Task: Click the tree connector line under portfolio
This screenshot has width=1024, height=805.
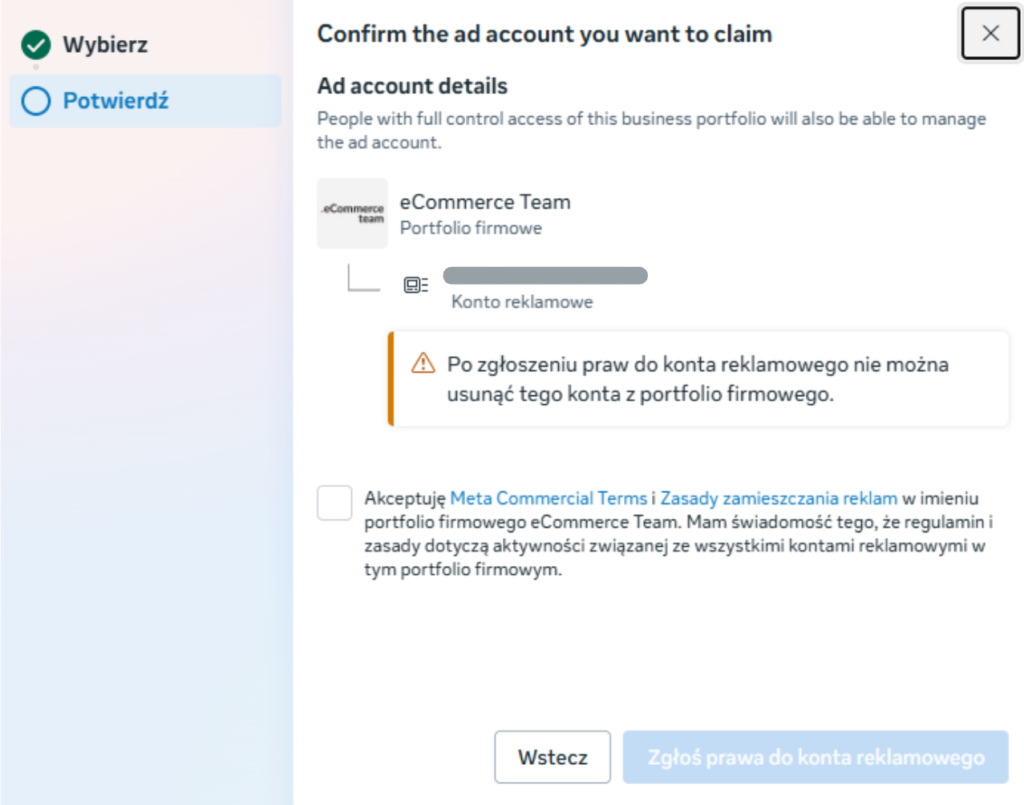Action: 362,280
